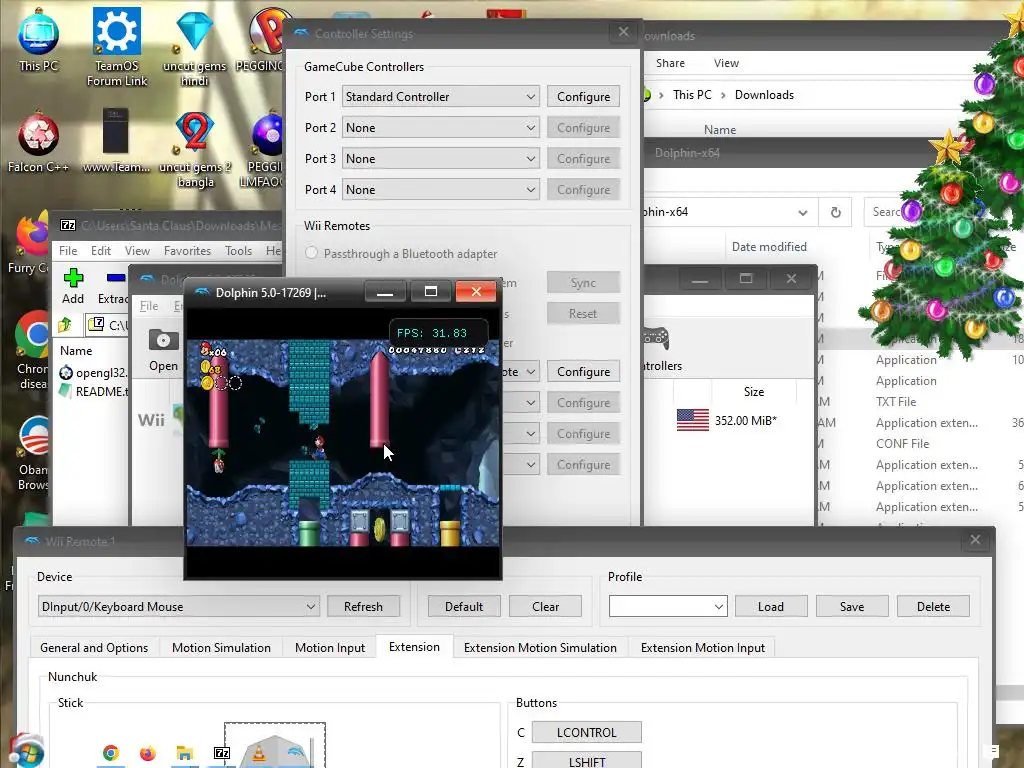1024x768 pixels.
Task: Configure the Port 1 GameCube controller
Action: [583, 97]
